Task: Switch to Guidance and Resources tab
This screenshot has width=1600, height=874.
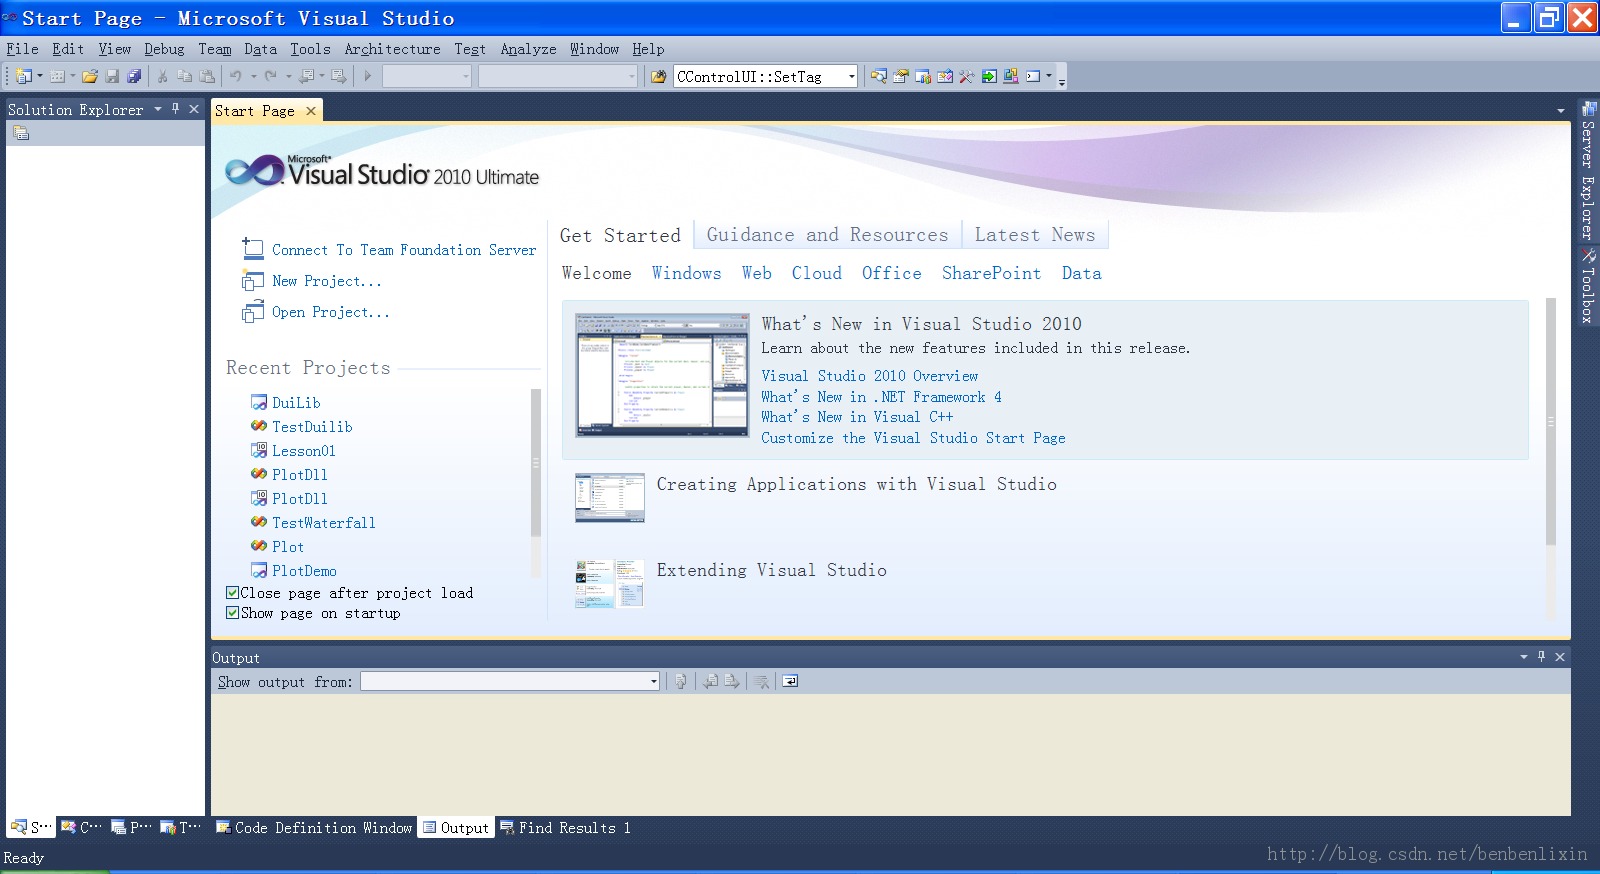Action: [x=827, y=235]
